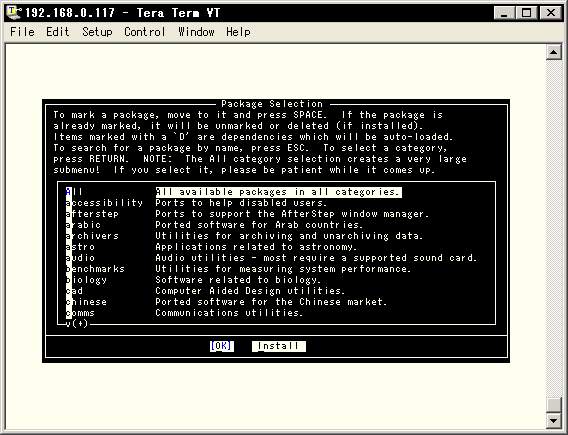
Task: Open the Setup menu
Action: (x=97, y=32)
